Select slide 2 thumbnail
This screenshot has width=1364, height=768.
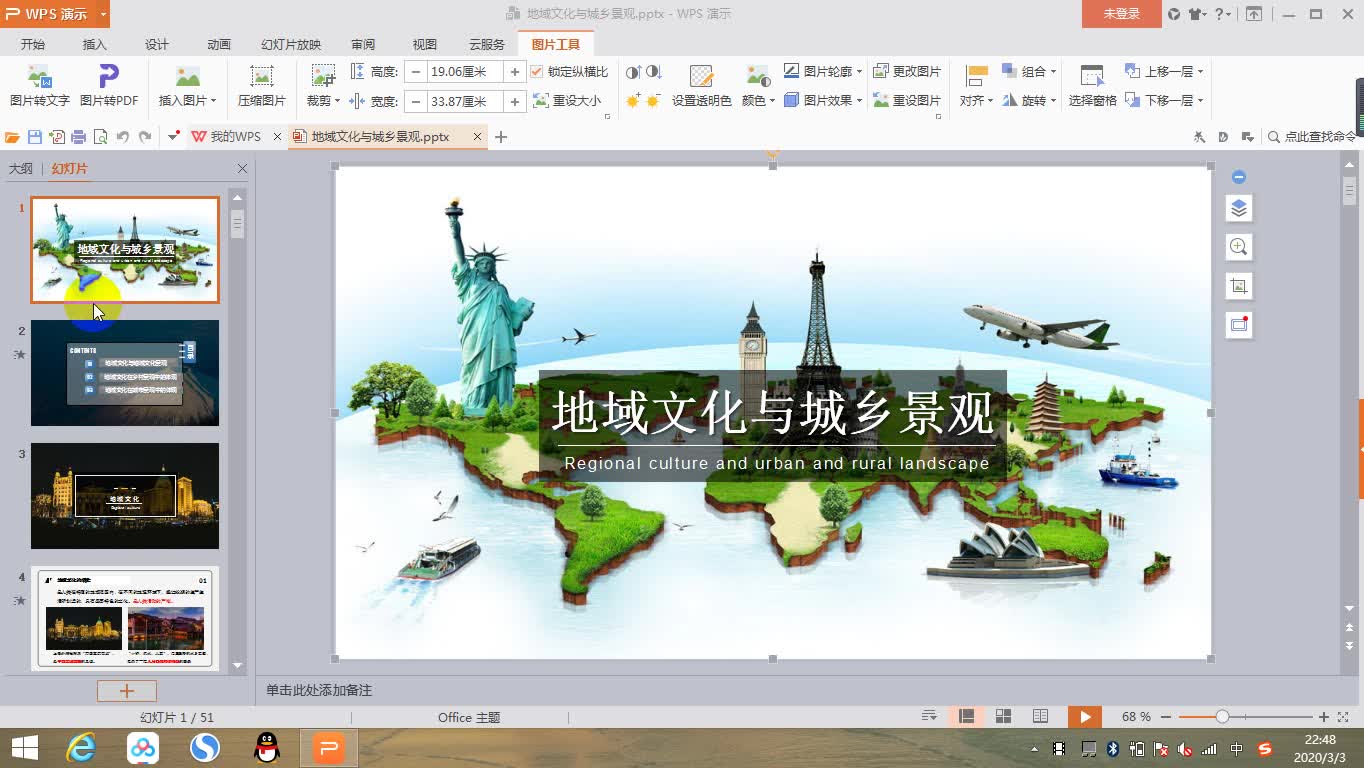coord(125,373)
